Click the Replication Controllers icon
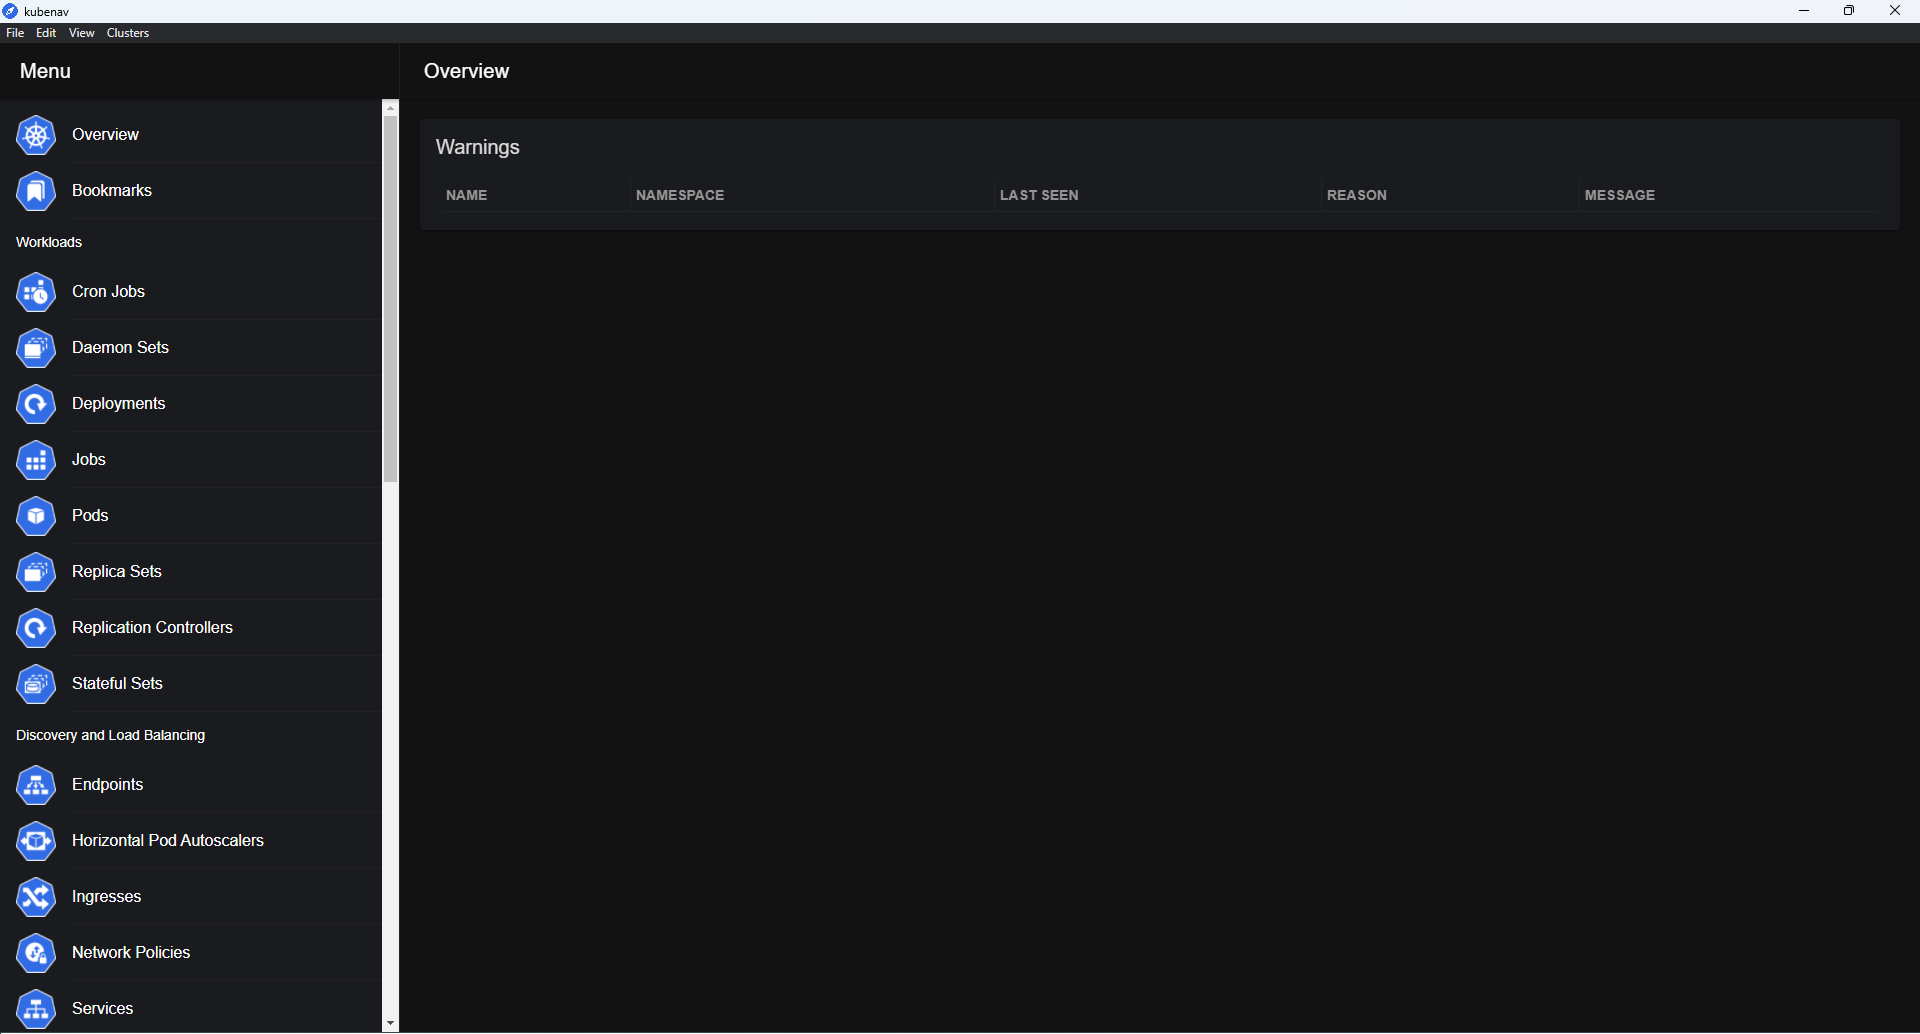1920x1034 pixels. 36,628
